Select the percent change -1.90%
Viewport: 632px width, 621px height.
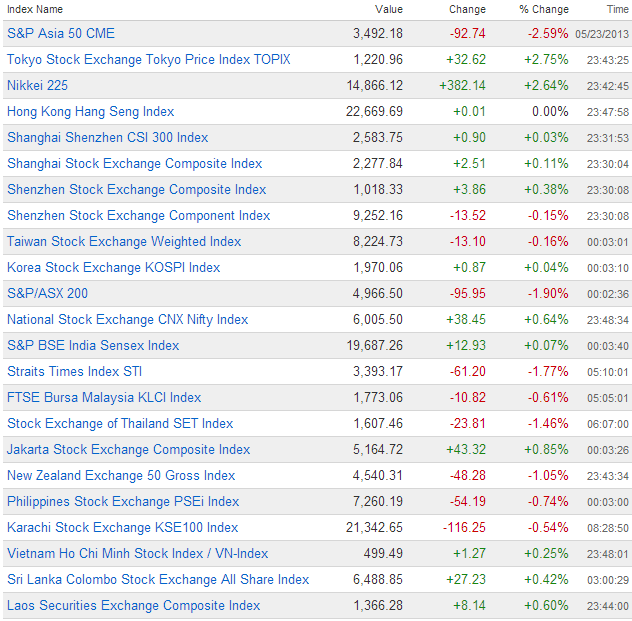pos(549,293)
